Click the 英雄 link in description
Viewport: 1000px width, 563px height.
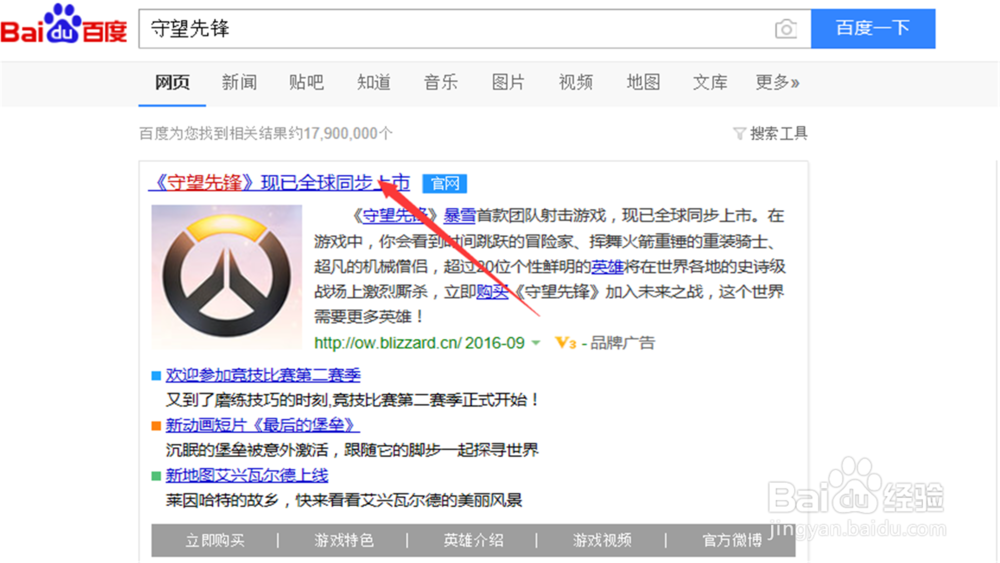(x=607, y=267)
